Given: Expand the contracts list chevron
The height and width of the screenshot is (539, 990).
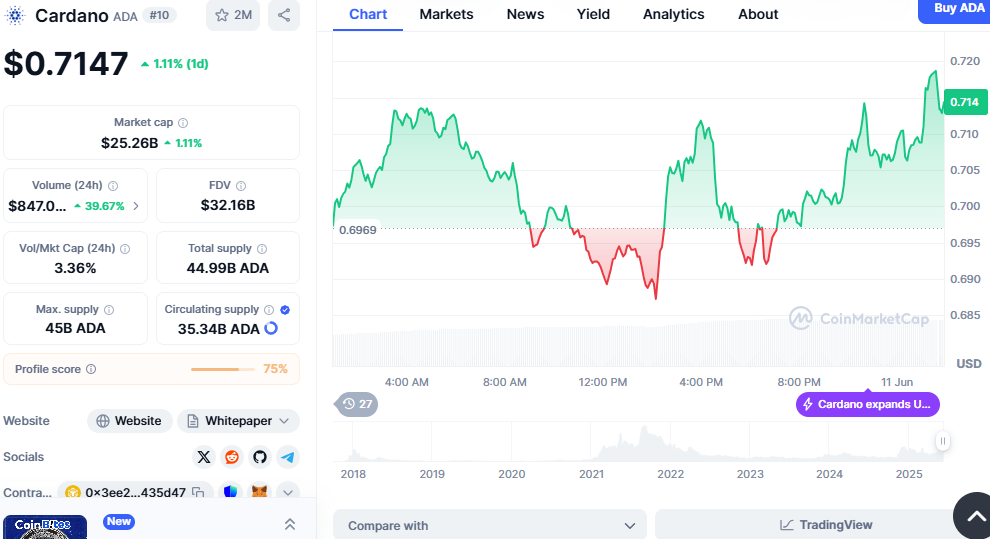Looking at the screenshot, I should coord(288,492).
